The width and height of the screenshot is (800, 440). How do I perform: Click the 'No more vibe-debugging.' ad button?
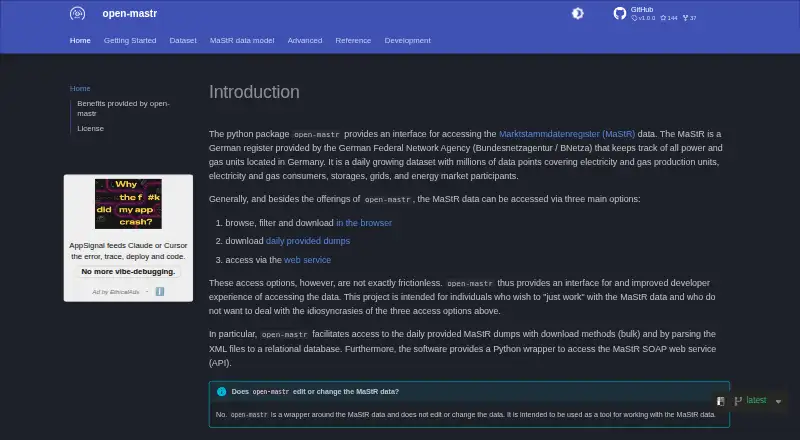[128, 272]
